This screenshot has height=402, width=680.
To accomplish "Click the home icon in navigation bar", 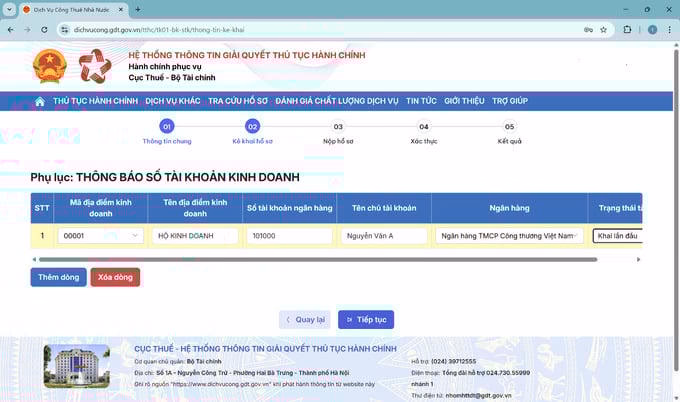I will point(40,101).
